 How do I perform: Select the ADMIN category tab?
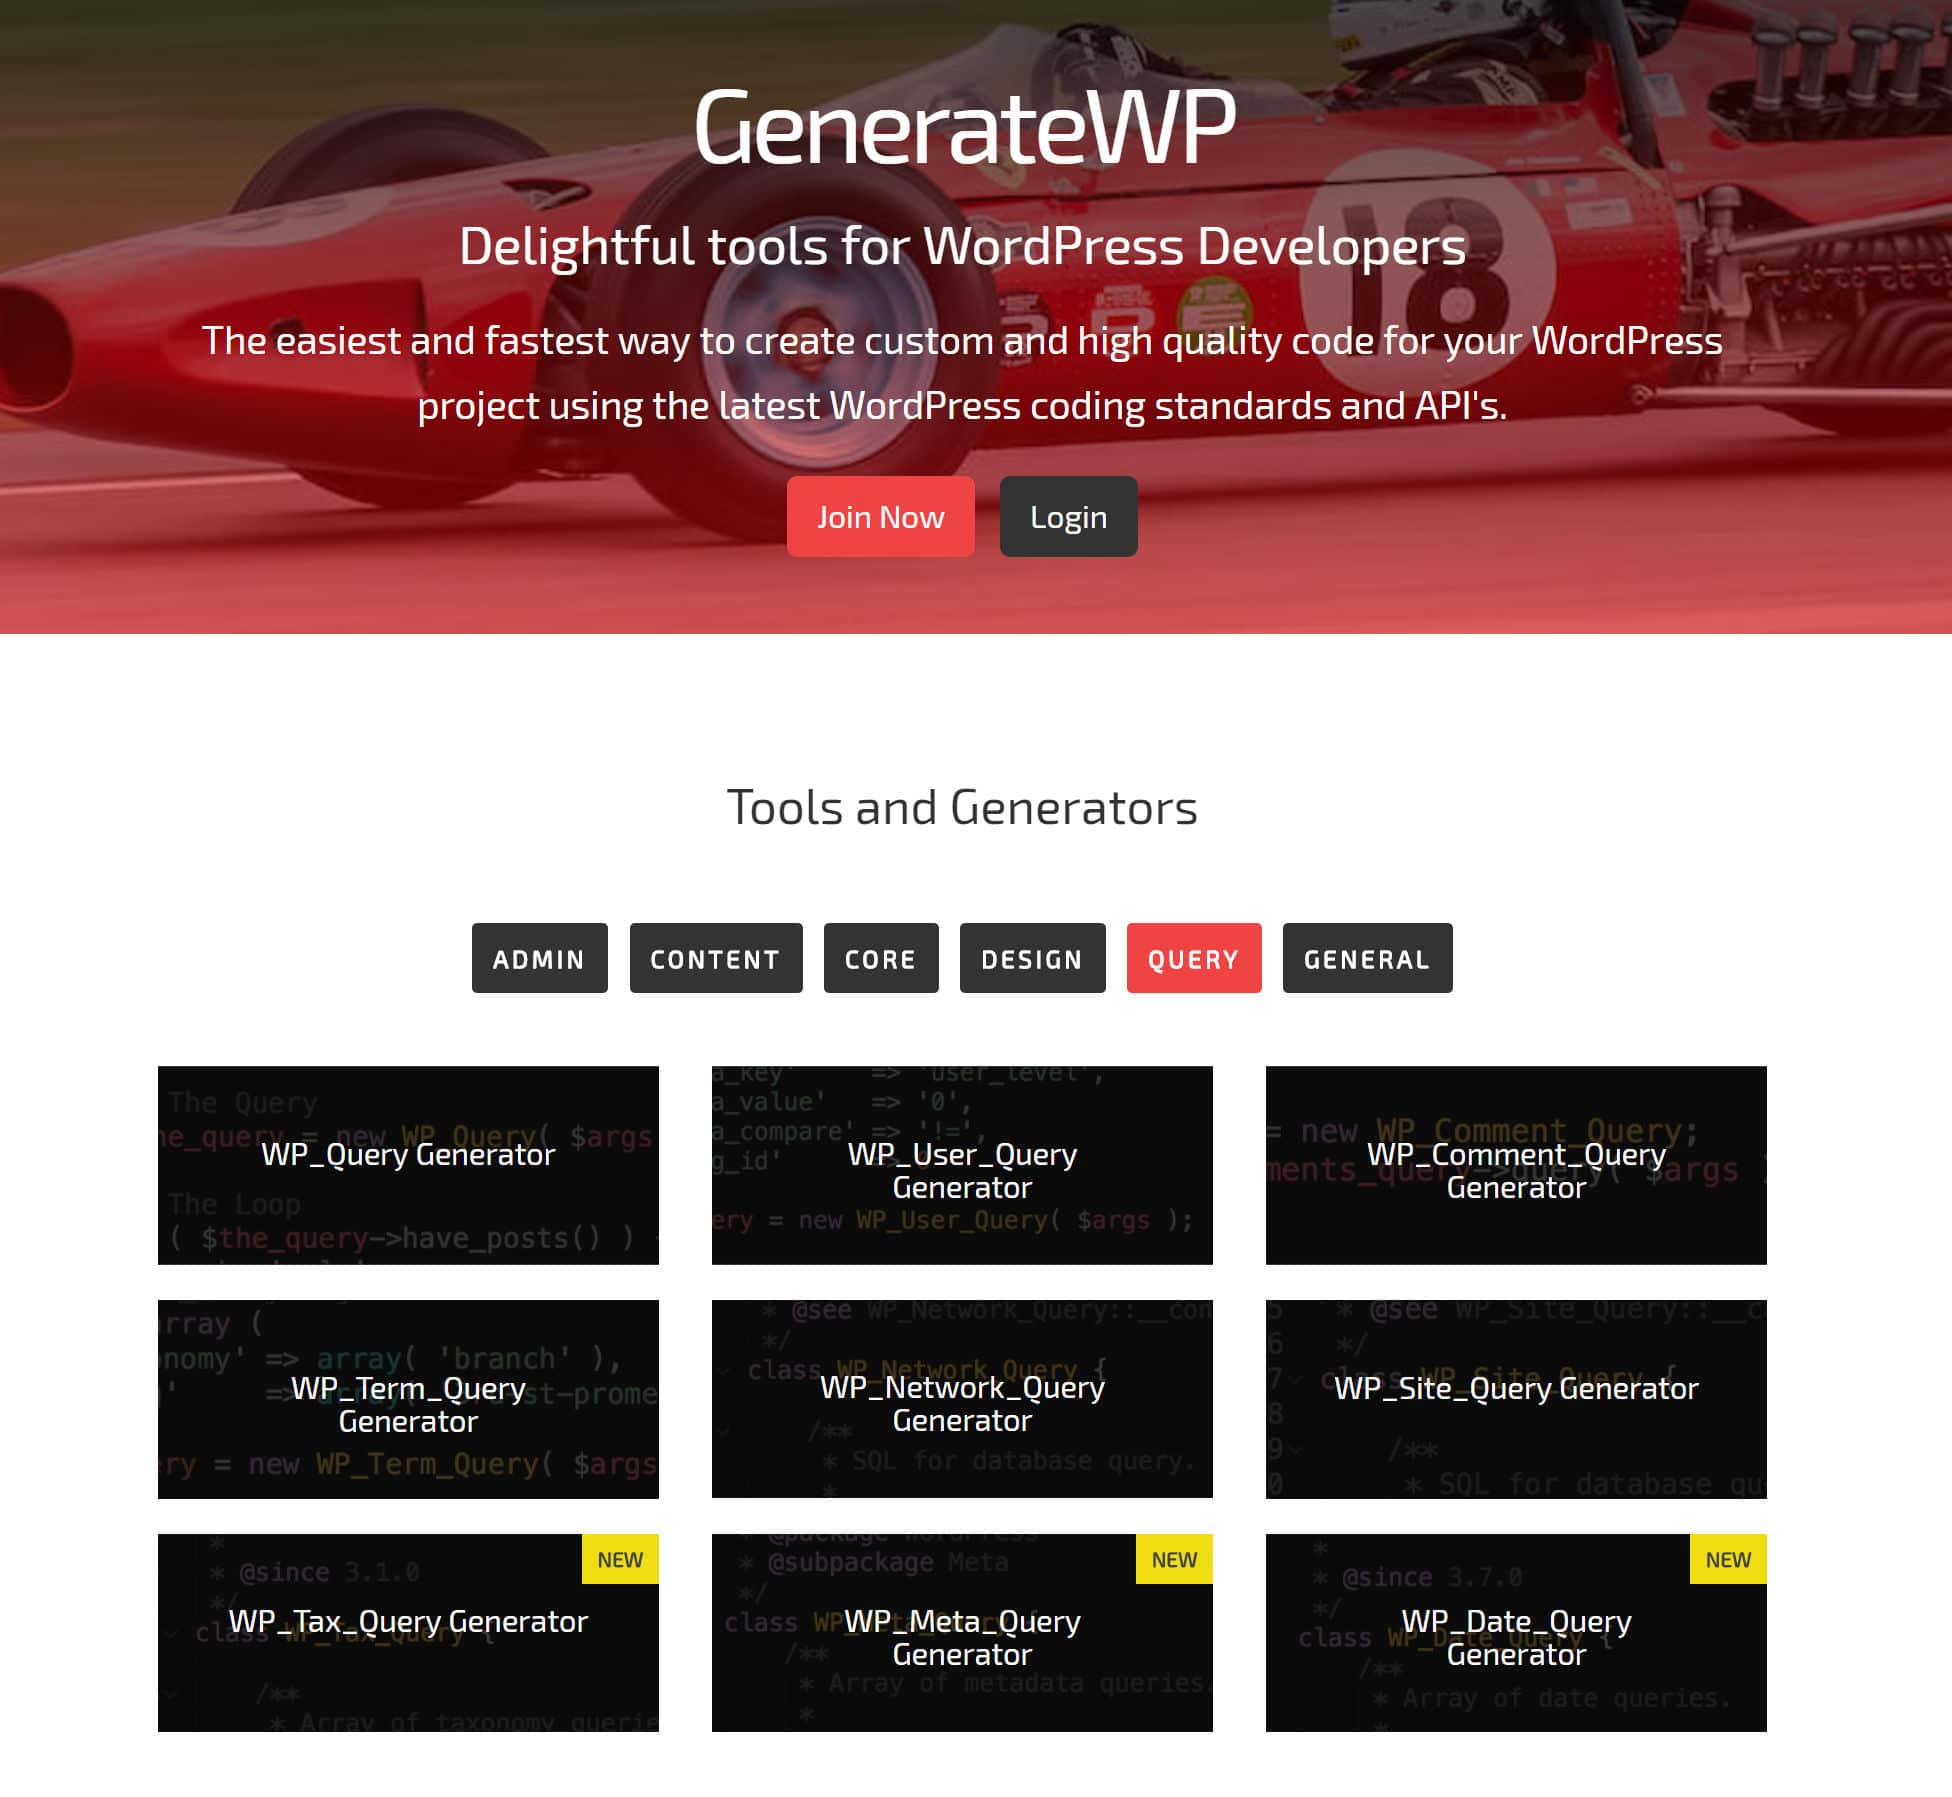[x=539, y=957]
